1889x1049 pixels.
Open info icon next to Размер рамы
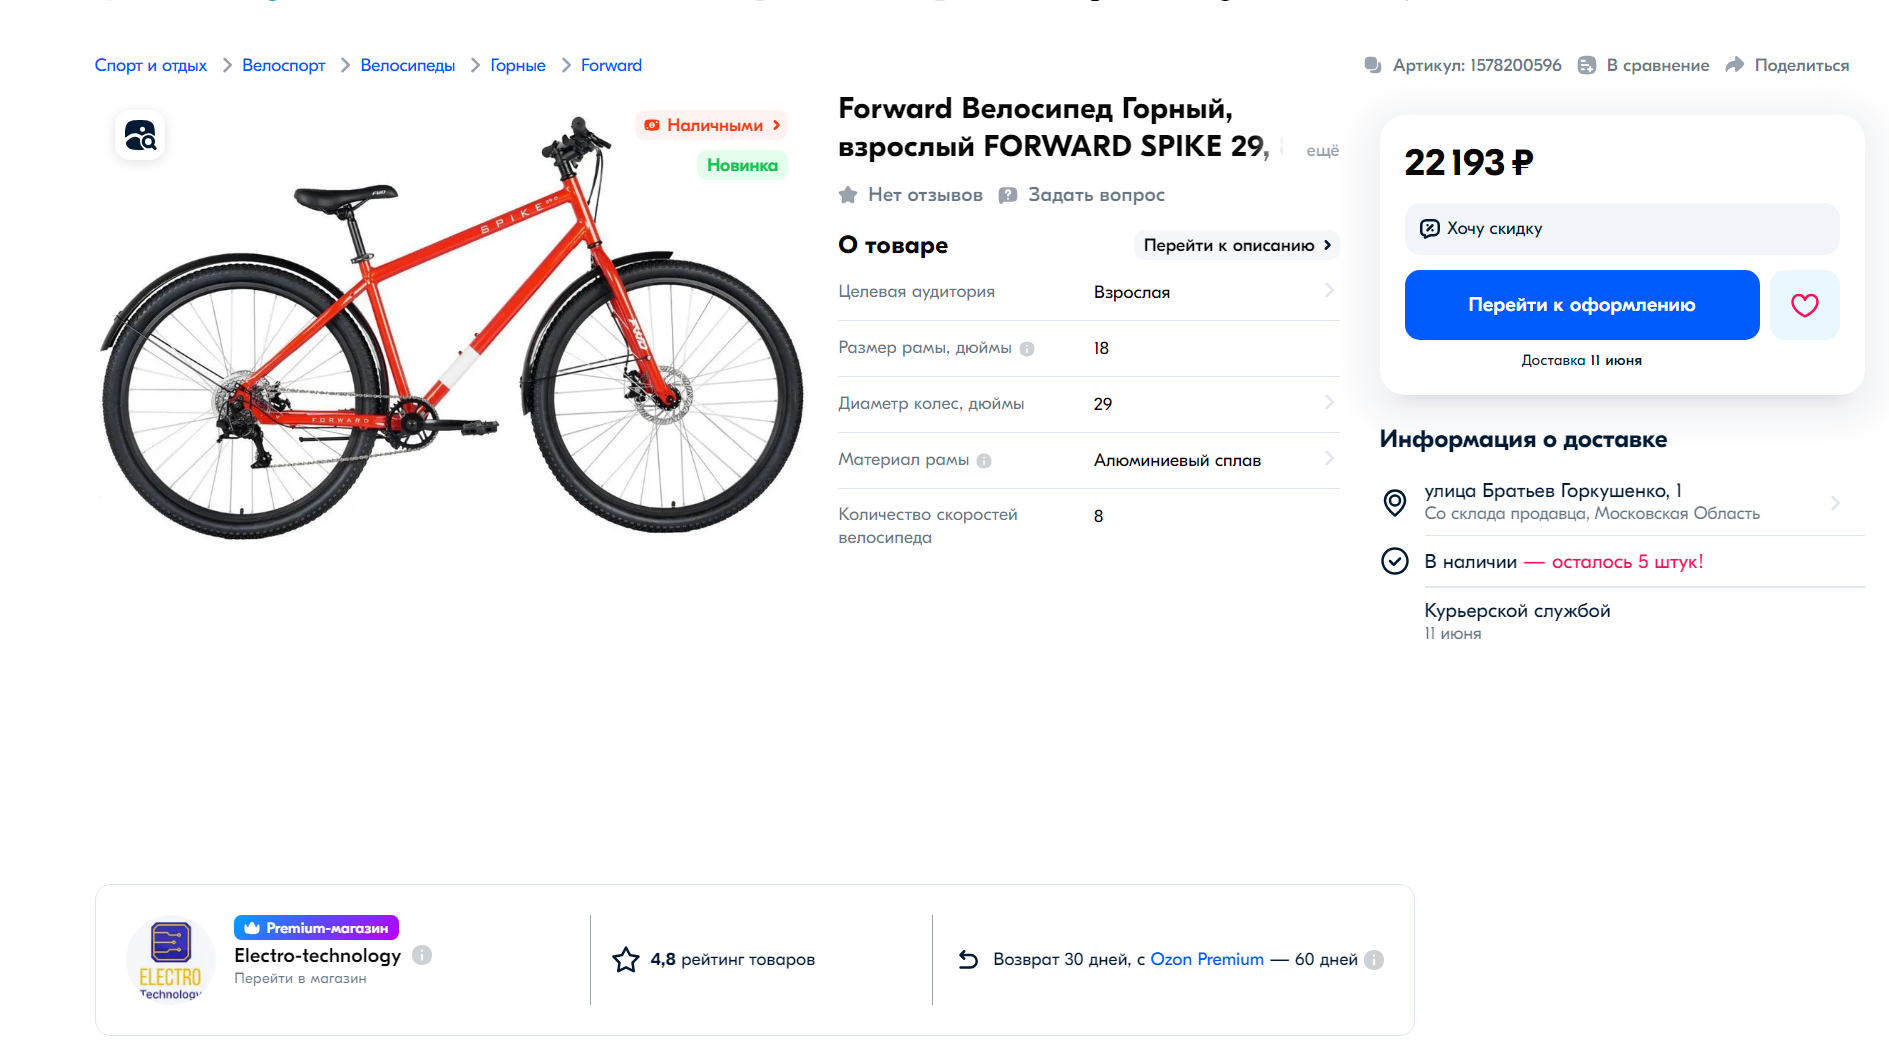tap(1027, 349)
